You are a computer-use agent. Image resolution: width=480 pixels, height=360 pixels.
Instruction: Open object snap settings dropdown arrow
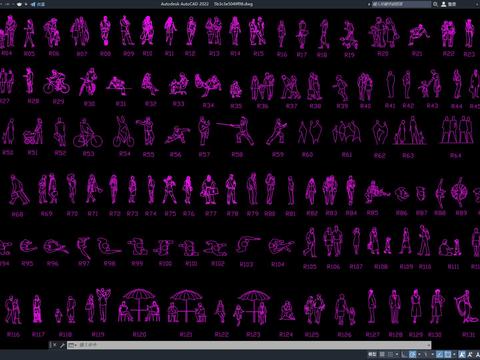tap(454, 354)
